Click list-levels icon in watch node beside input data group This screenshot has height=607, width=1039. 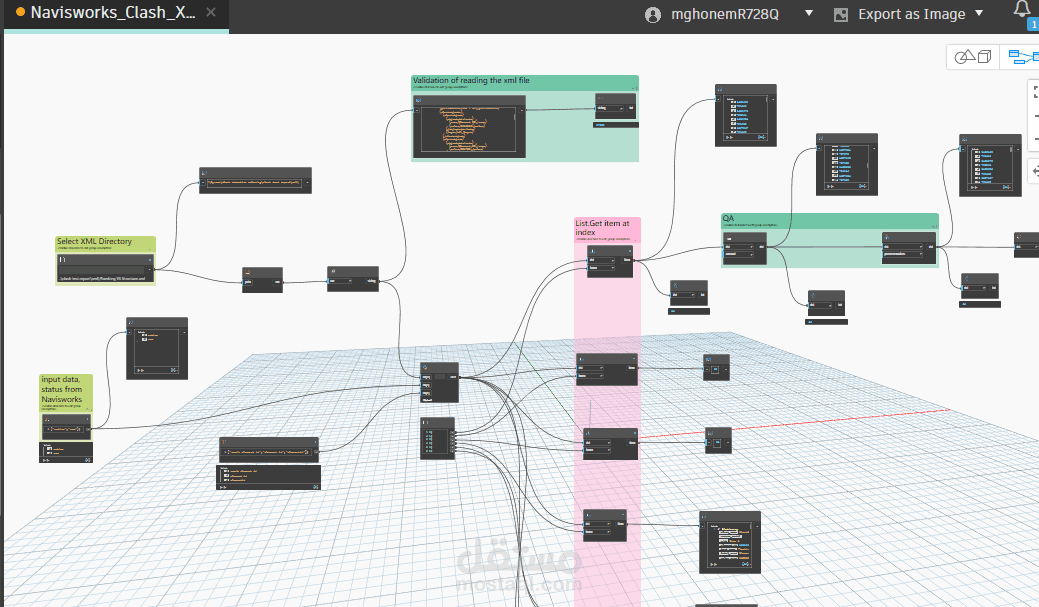pos(140,370)
